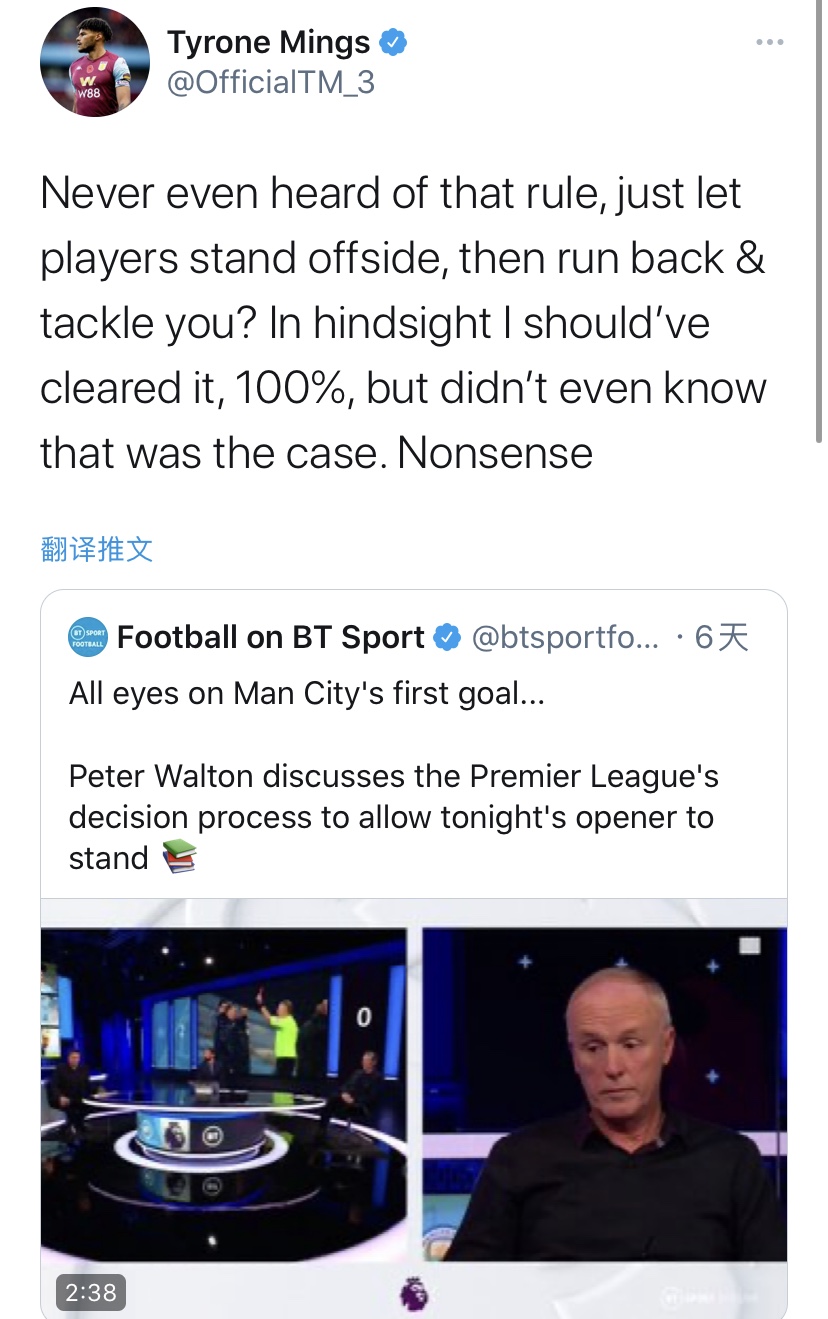The height and width of the screenshot is (1319, 828).
Task: Click the 2:38 video duration badge
Action: pos(90,1292)
